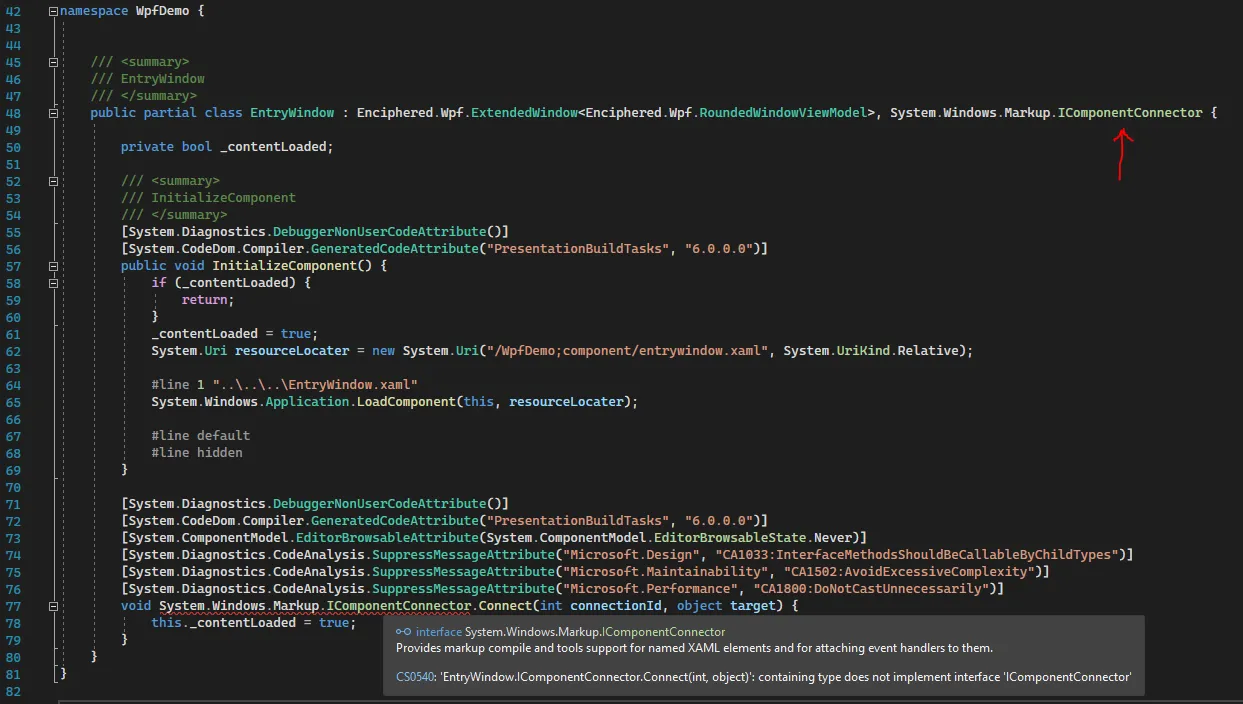This screenshot has height=704, width=1243.
Task: Click the CA1033:InterfaceMethodsShouldBeCallableByChildTypes string
Action: click(x=915, y=555)
